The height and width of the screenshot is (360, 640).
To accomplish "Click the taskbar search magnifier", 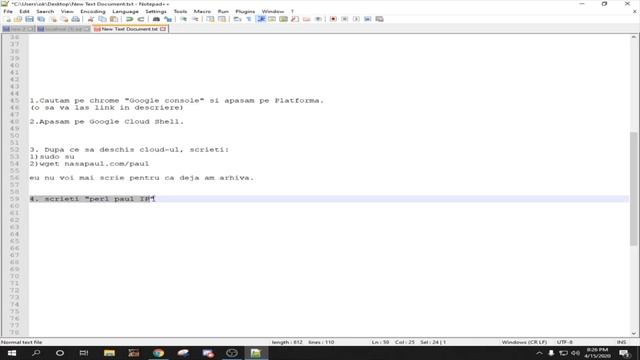I will (36, 353).
